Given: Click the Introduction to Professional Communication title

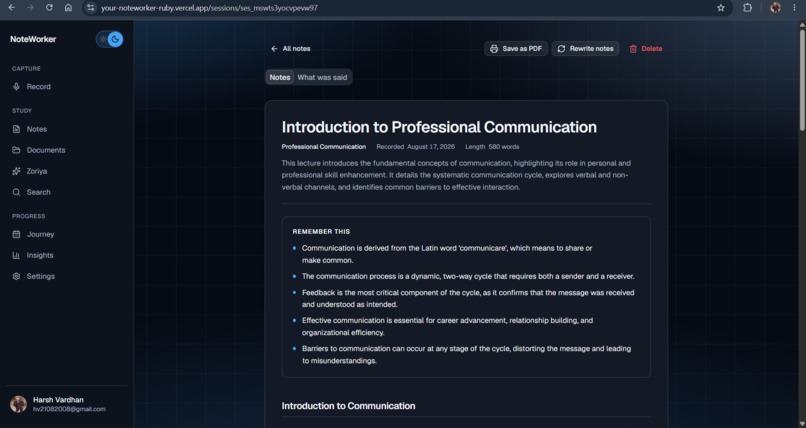Looking at the screenshot, I should [x=439, y=127].
